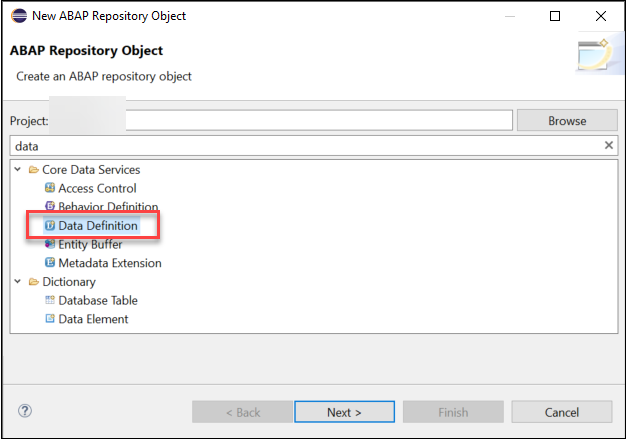Select Behavior Definition entry

click(108, 206)
